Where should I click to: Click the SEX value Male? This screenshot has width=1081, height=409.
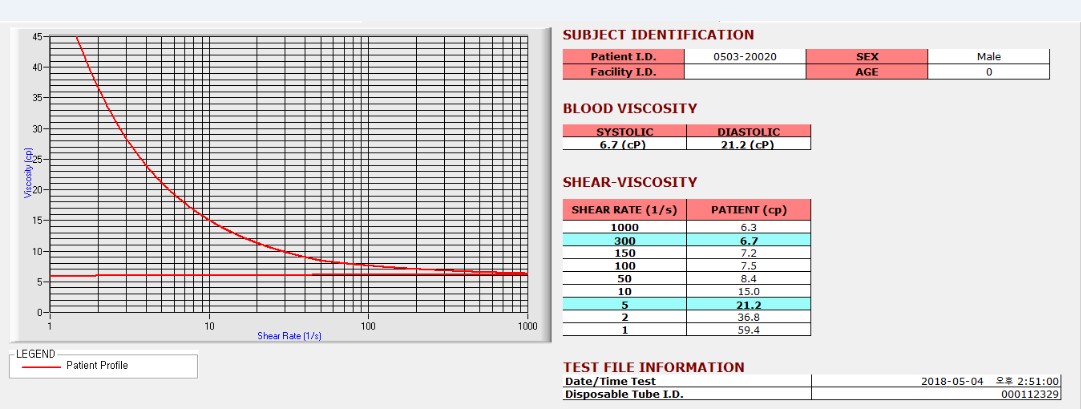tap(989, 57)
